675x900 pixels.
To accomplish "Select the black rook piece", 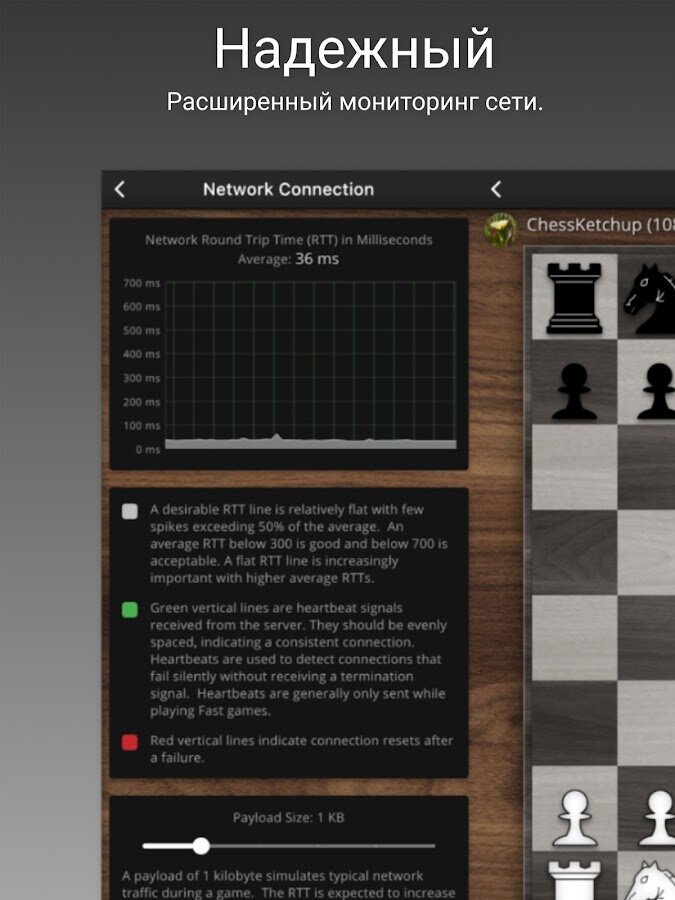I will [x=574, y=297].
